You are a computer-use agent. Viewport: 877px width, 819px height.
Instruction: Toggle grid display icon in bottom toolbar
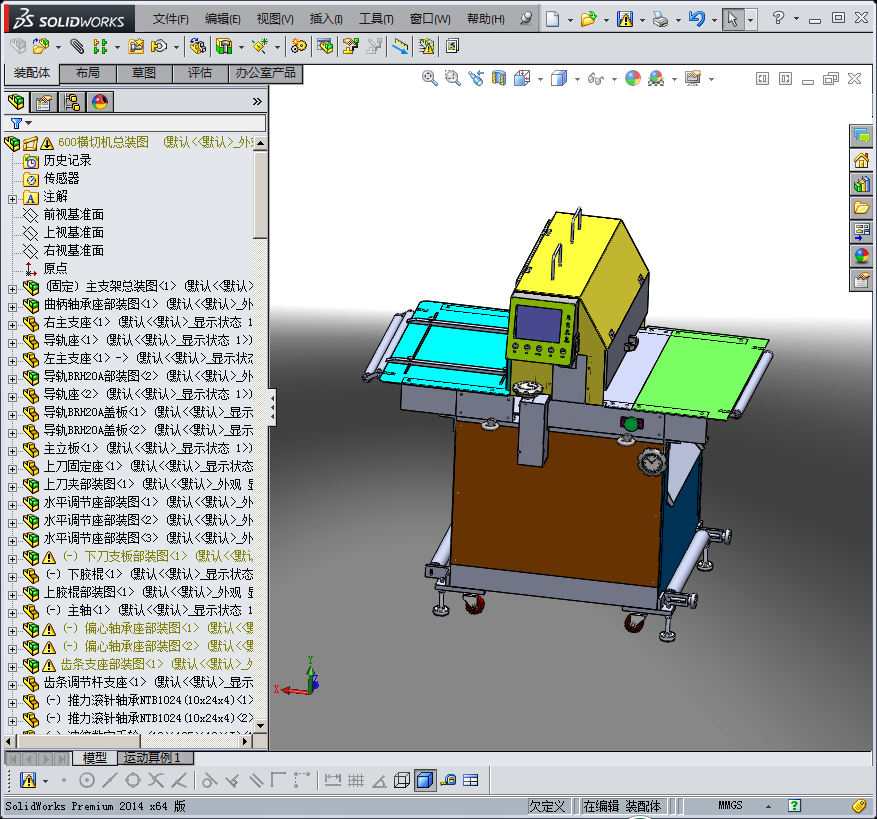pyautogui.click(x=356, y=780)
